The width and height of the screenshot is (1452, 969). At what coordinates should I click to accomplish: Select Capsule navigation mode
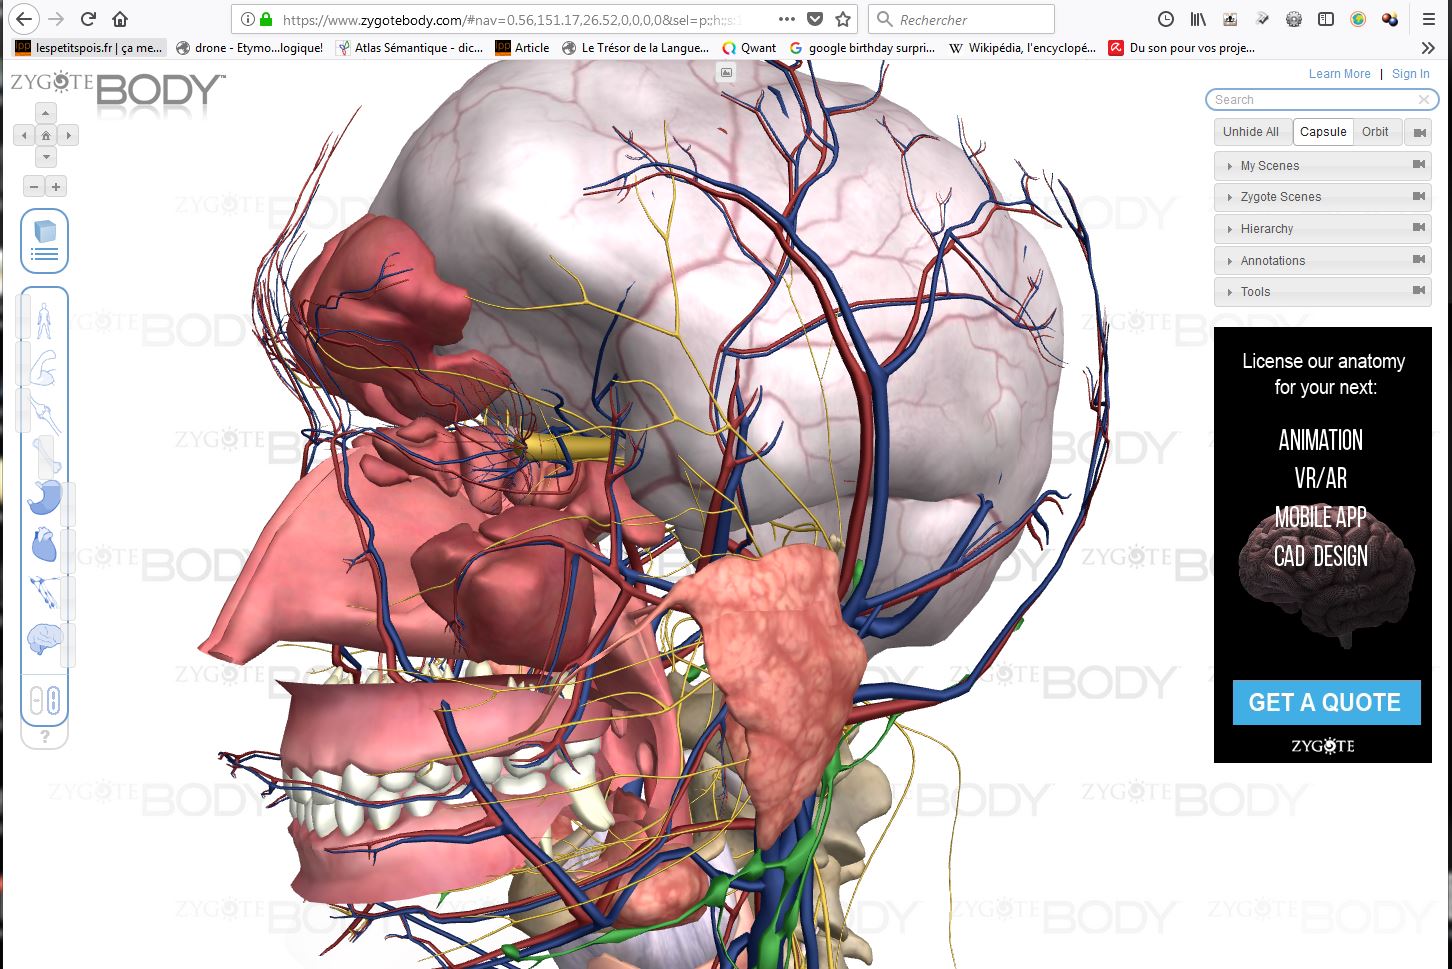click(x=1322, y=132)
